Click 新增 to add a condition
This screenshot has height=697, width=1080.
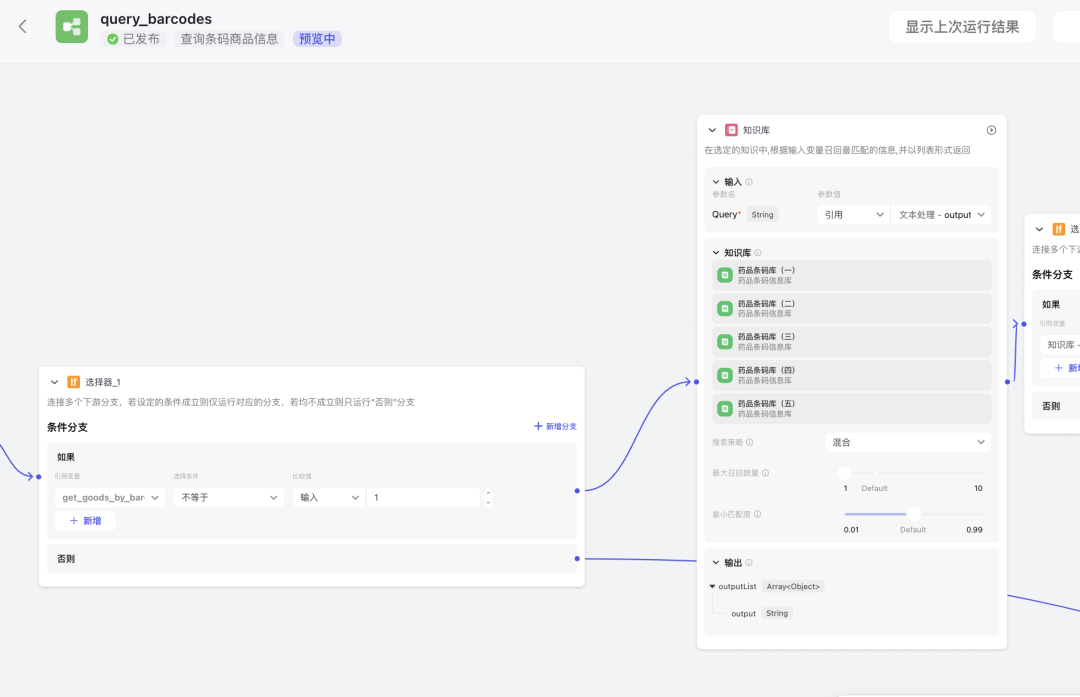click(85, 521)
